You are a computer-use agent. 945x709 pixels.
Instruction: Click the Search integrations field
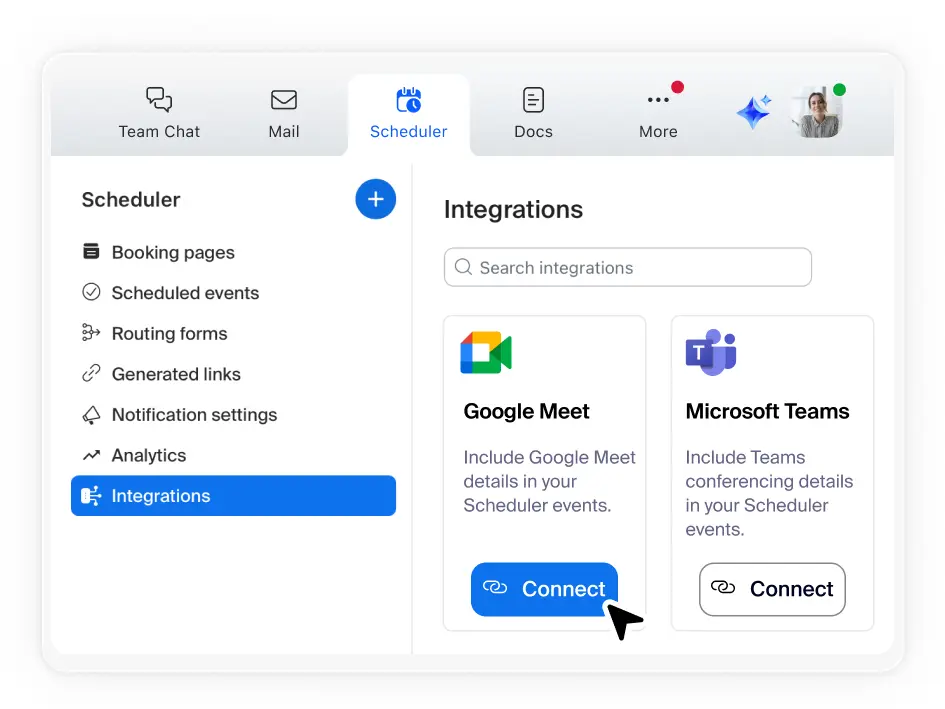tap(627, 268)
